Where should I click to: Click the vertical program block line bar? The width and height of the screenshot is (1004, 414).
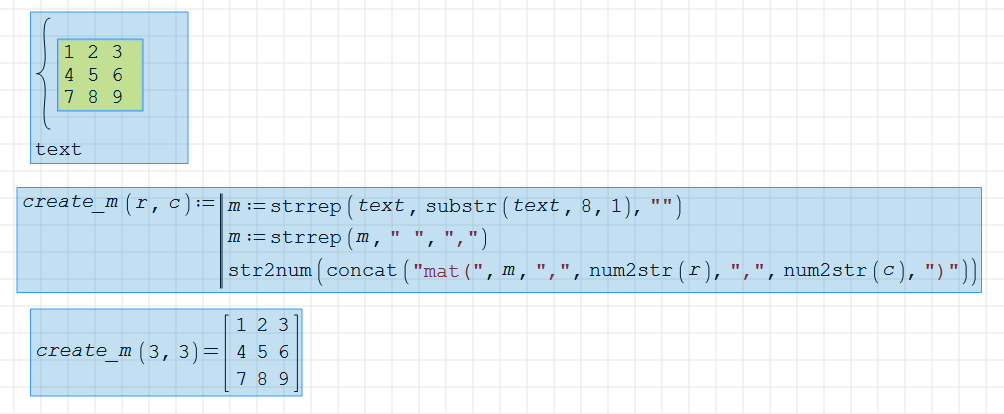(x=221, y=238)
